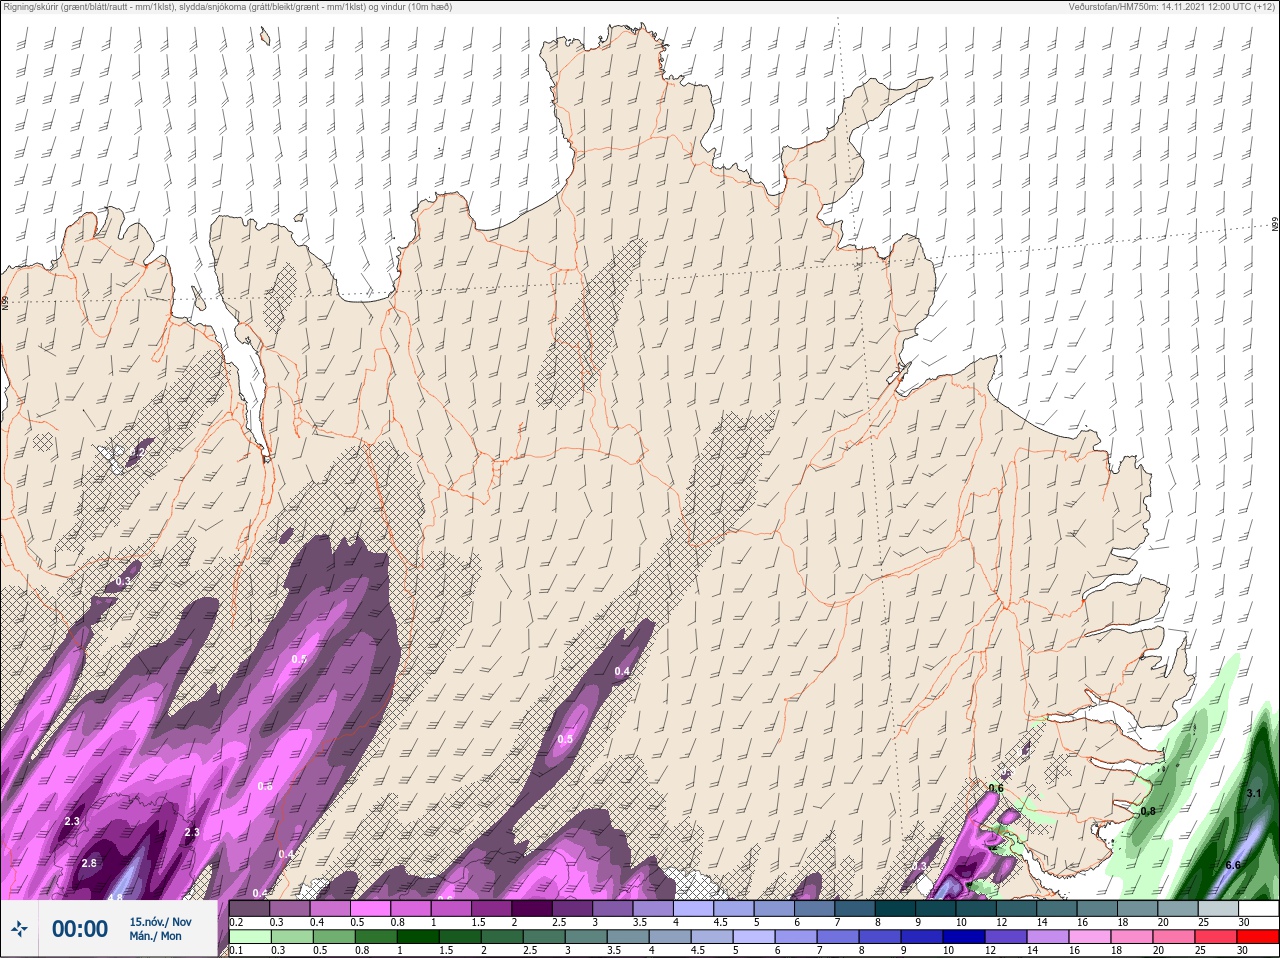Select darkest purple snow swatch between 2 and 2.5
The width and height of the screenshot is (1280, 958).
(x=532, y=908)
